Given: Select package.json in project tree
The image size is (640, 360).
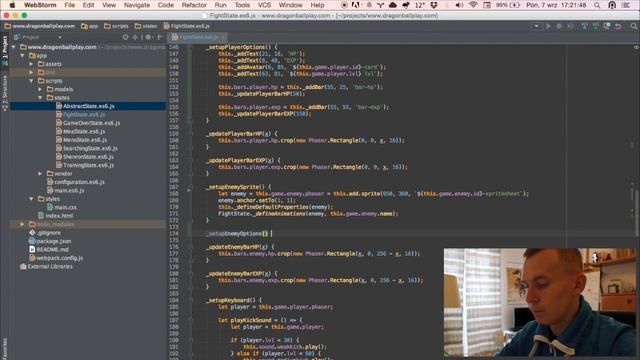Looking at the screenshot, I should (53, 241).
